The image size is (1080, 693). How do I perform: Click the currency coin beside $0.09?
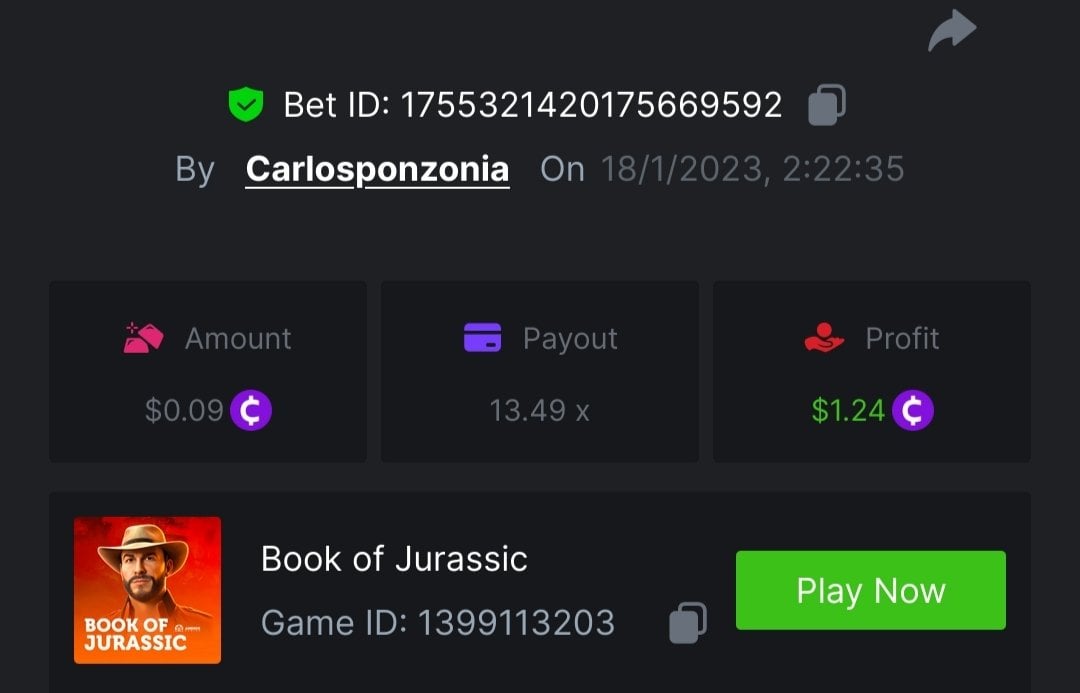251,410
